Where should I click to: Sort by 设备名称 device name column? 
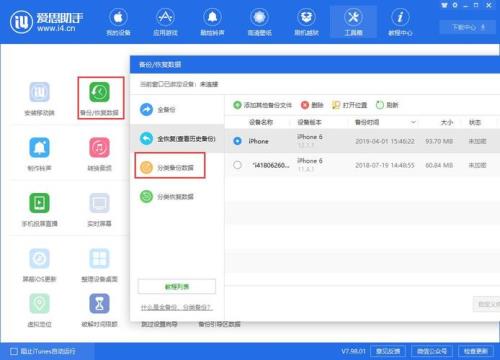261,122
